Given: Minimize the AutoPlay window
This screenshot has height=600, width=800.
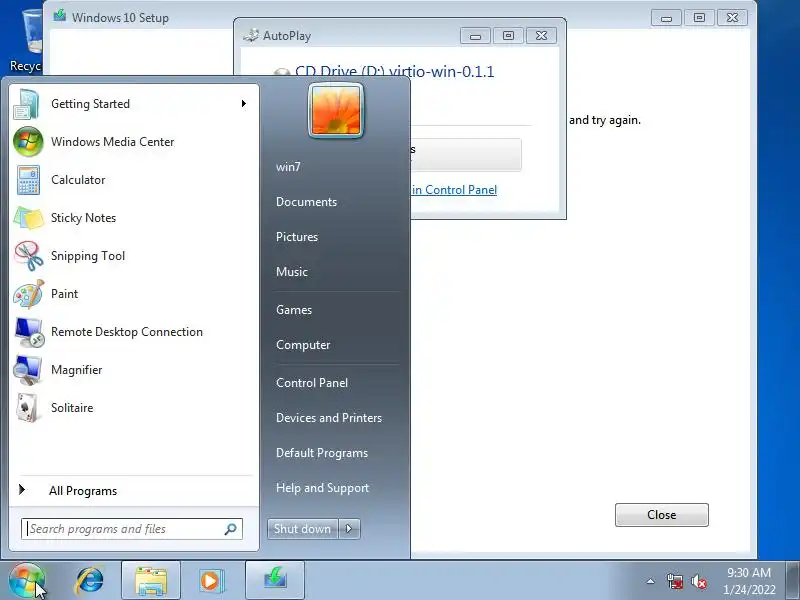Looking at the screenshot, I should click(x=476, y=36).
